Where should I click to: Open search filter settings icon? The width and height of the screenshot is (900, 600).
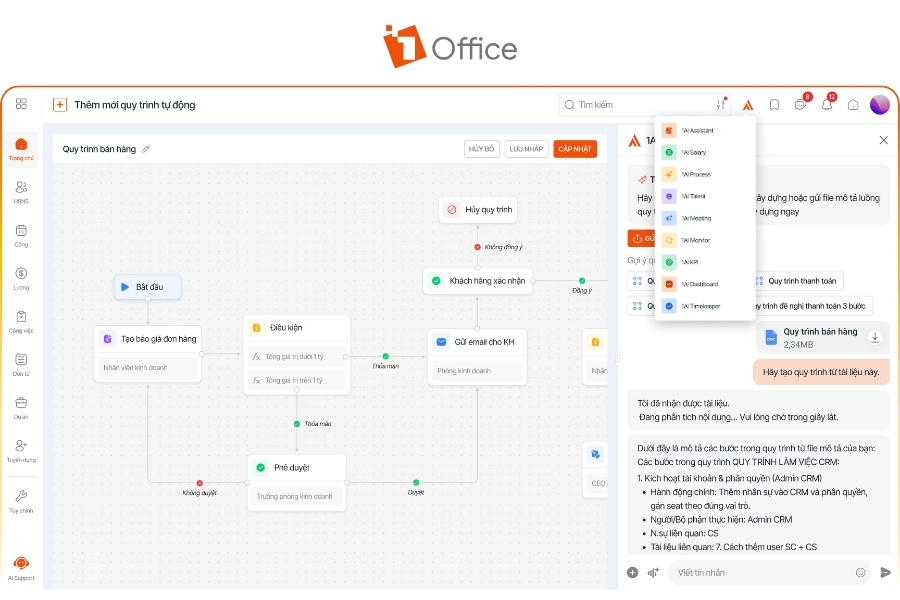pos(721,104)
